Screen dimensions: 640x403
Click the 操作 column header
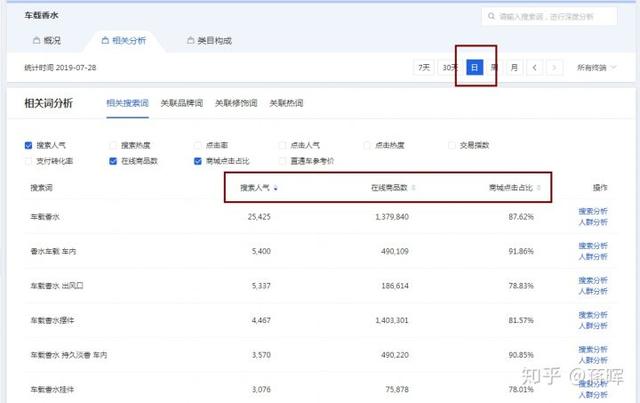[x=600, y=188]
